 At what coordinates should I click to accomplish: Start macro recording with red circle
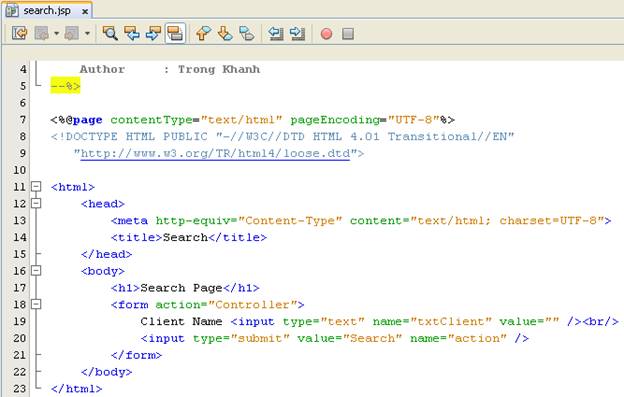tap(326, 34)
